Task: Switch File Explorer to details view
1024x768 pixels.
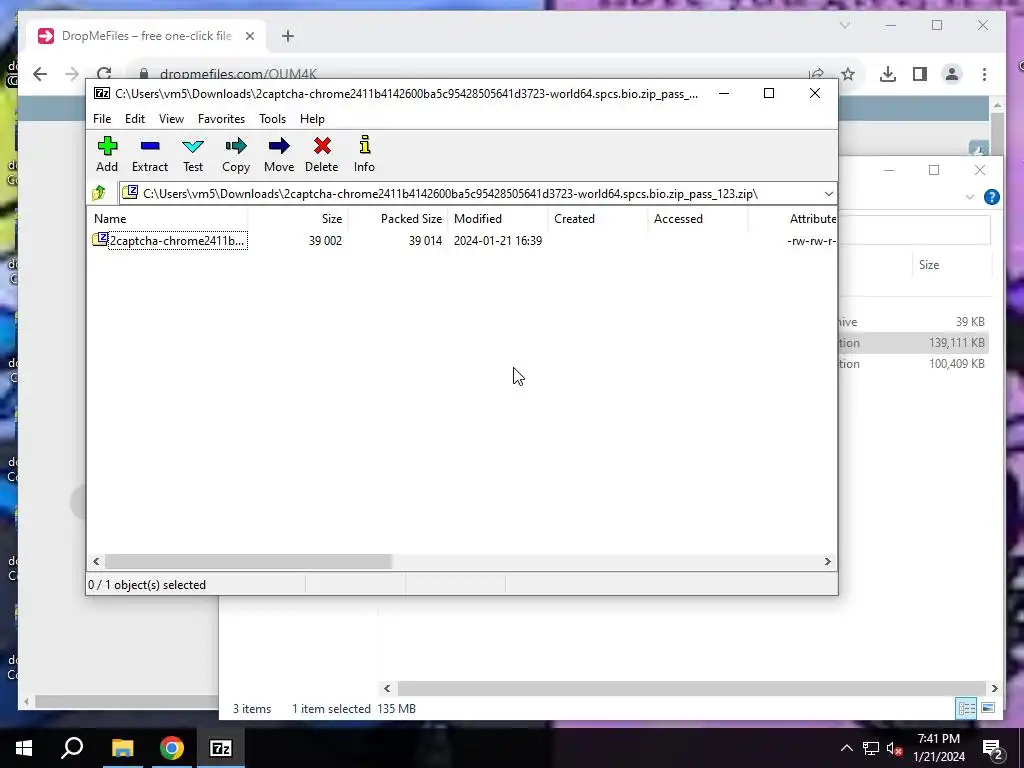Action: click(x=966, y=708)
